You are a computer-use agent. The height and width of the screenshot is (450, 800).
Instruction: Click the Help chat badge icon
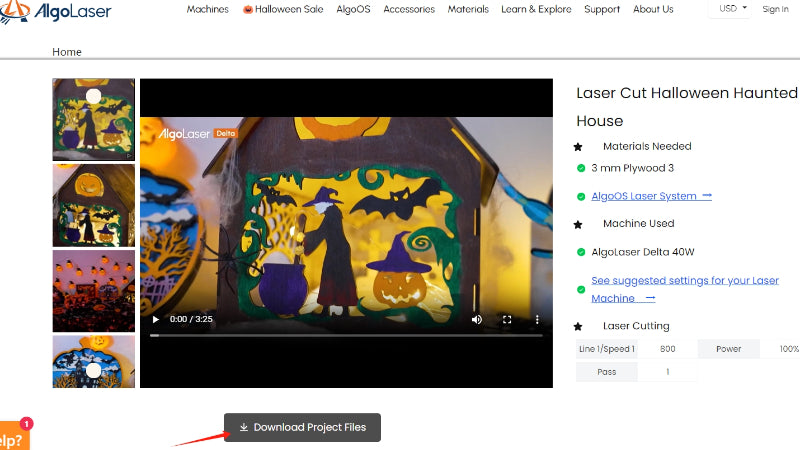pyautogui.click(x=13, y=438)
